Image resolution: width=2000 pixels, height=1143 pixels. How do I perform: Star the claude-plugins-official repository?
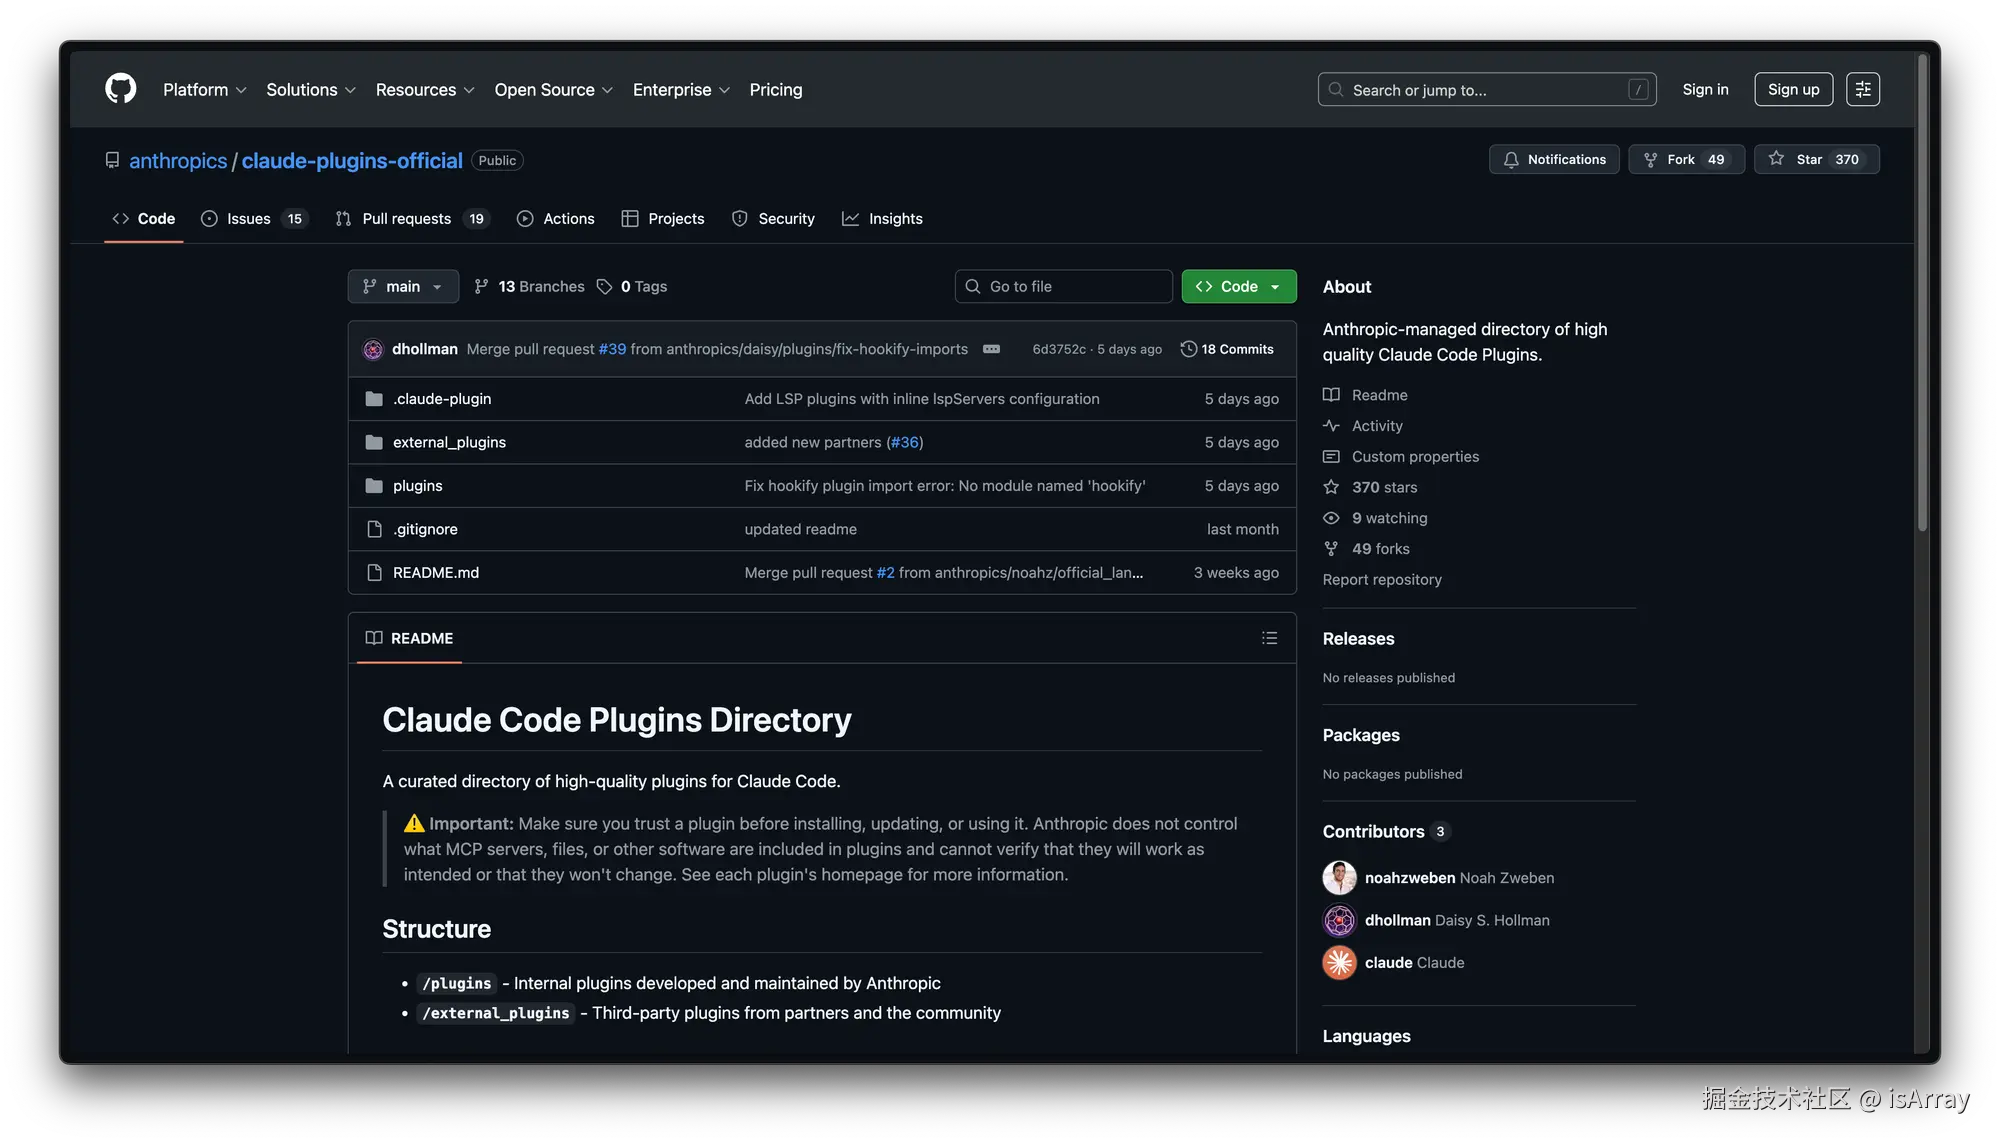tap(1817, 160)
